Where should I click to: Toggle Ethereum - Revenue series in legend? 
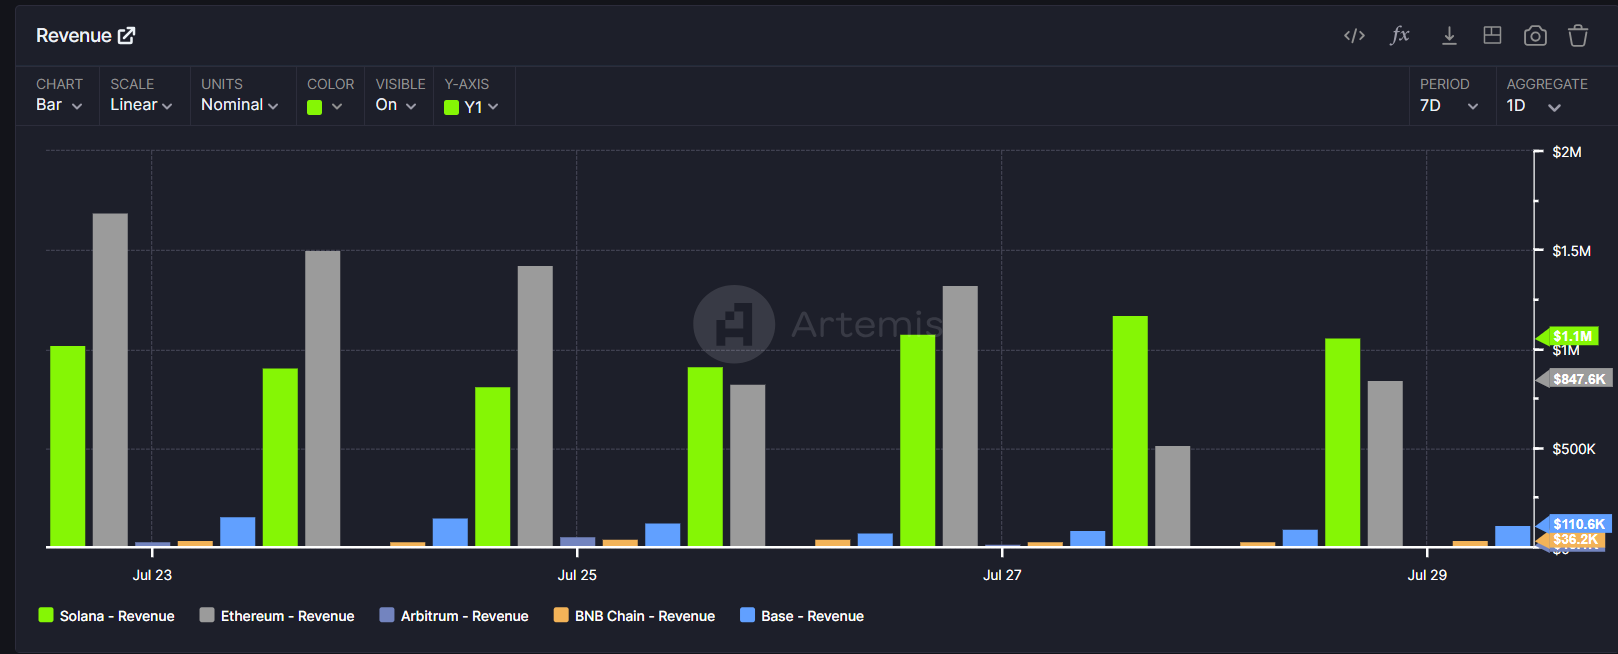(x=277, y=616)
